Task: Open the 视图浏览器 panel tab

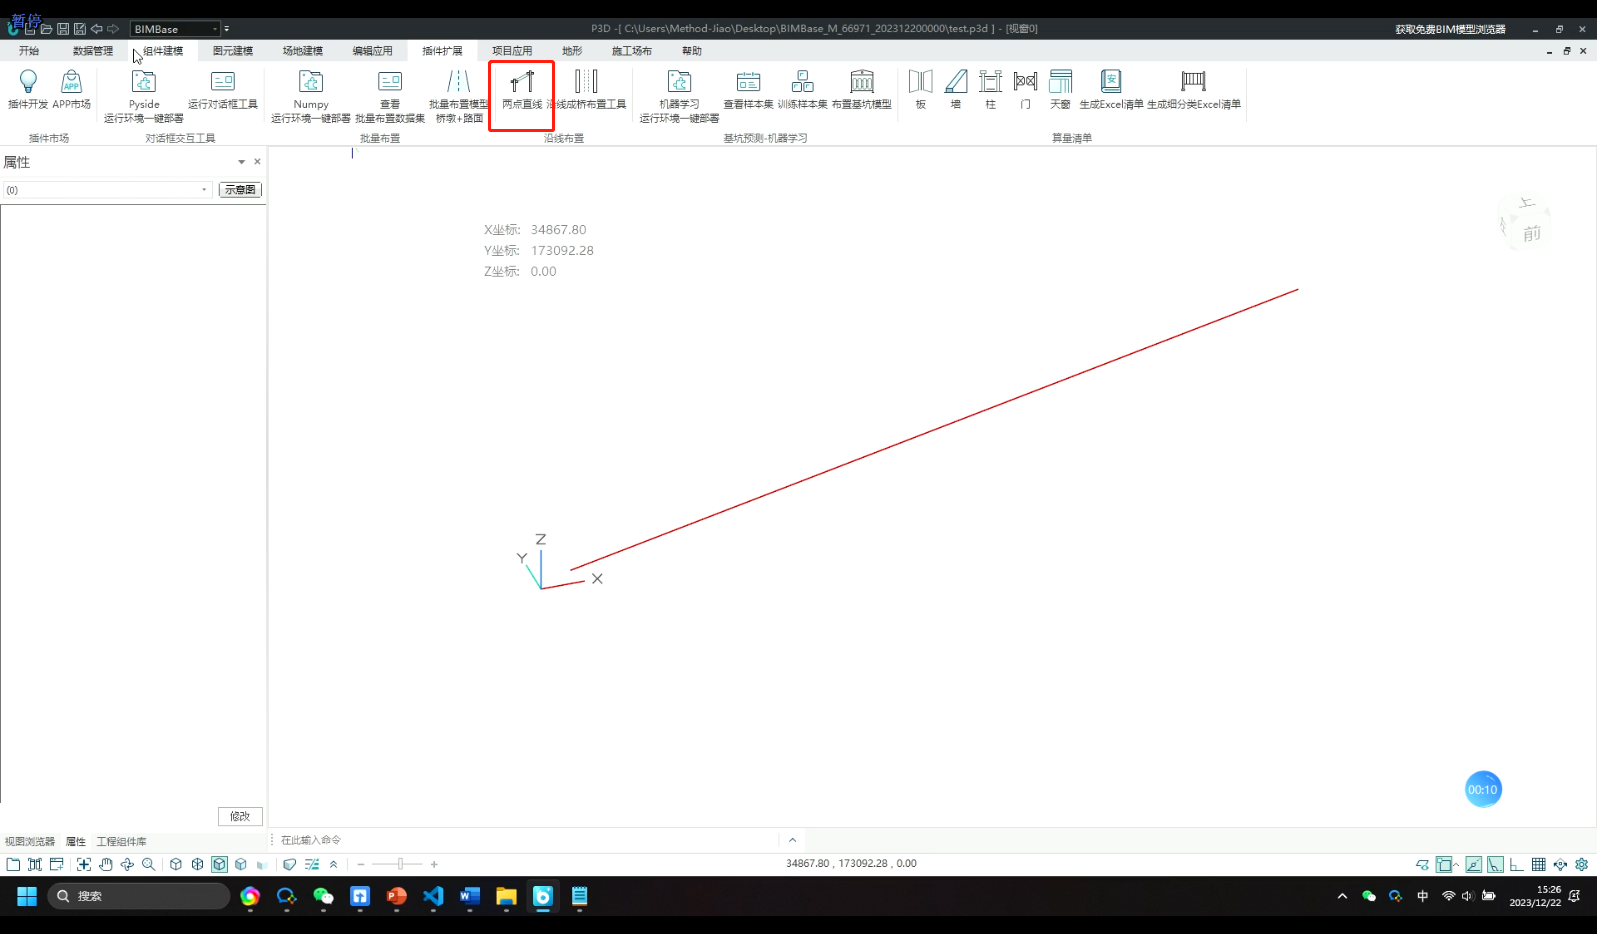Action: point(30,842)
